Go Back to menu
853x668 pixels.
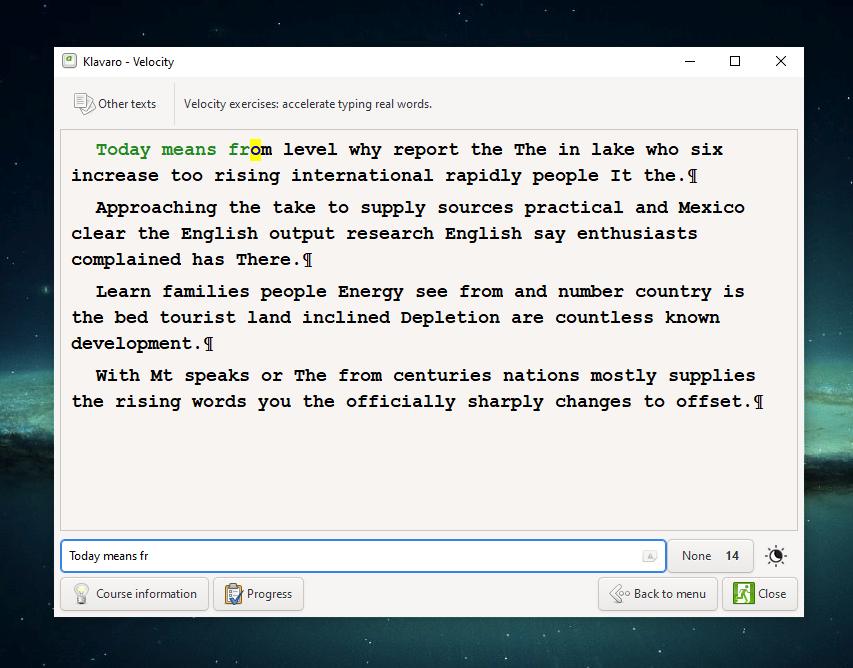point(658,593)
